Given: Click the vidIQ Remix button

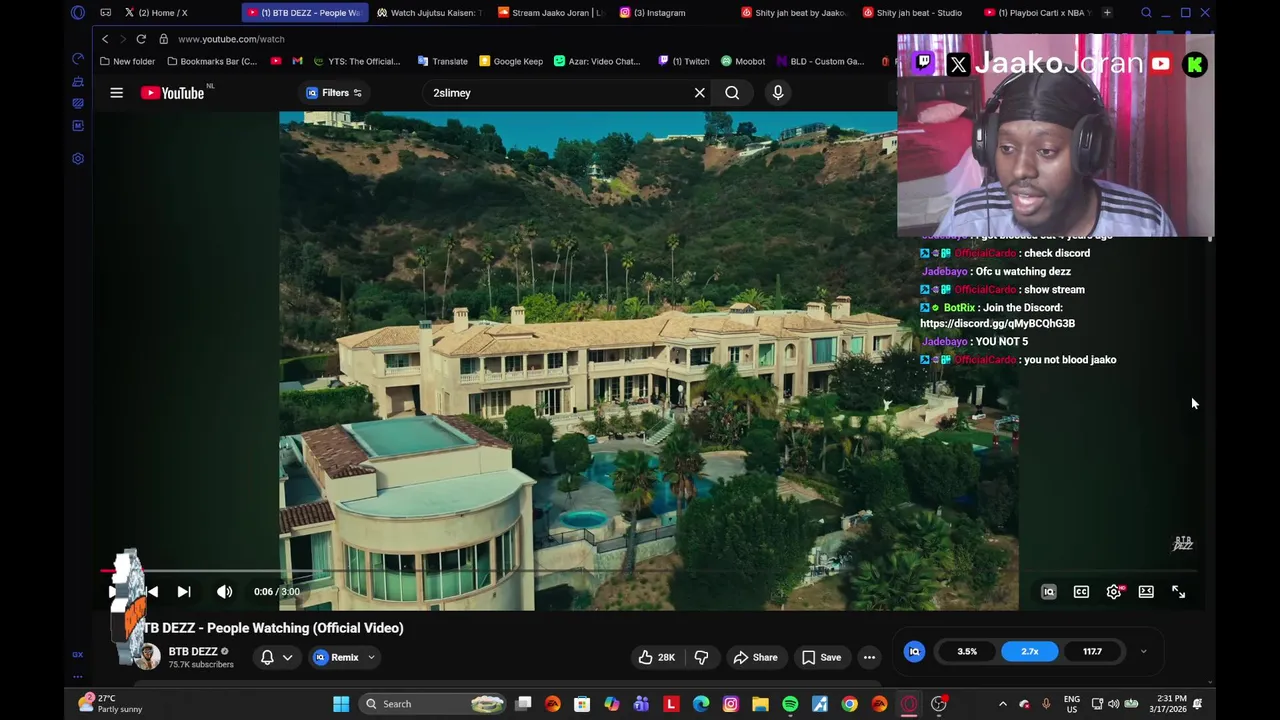Looking at the screenshot, I should point(336,657).
